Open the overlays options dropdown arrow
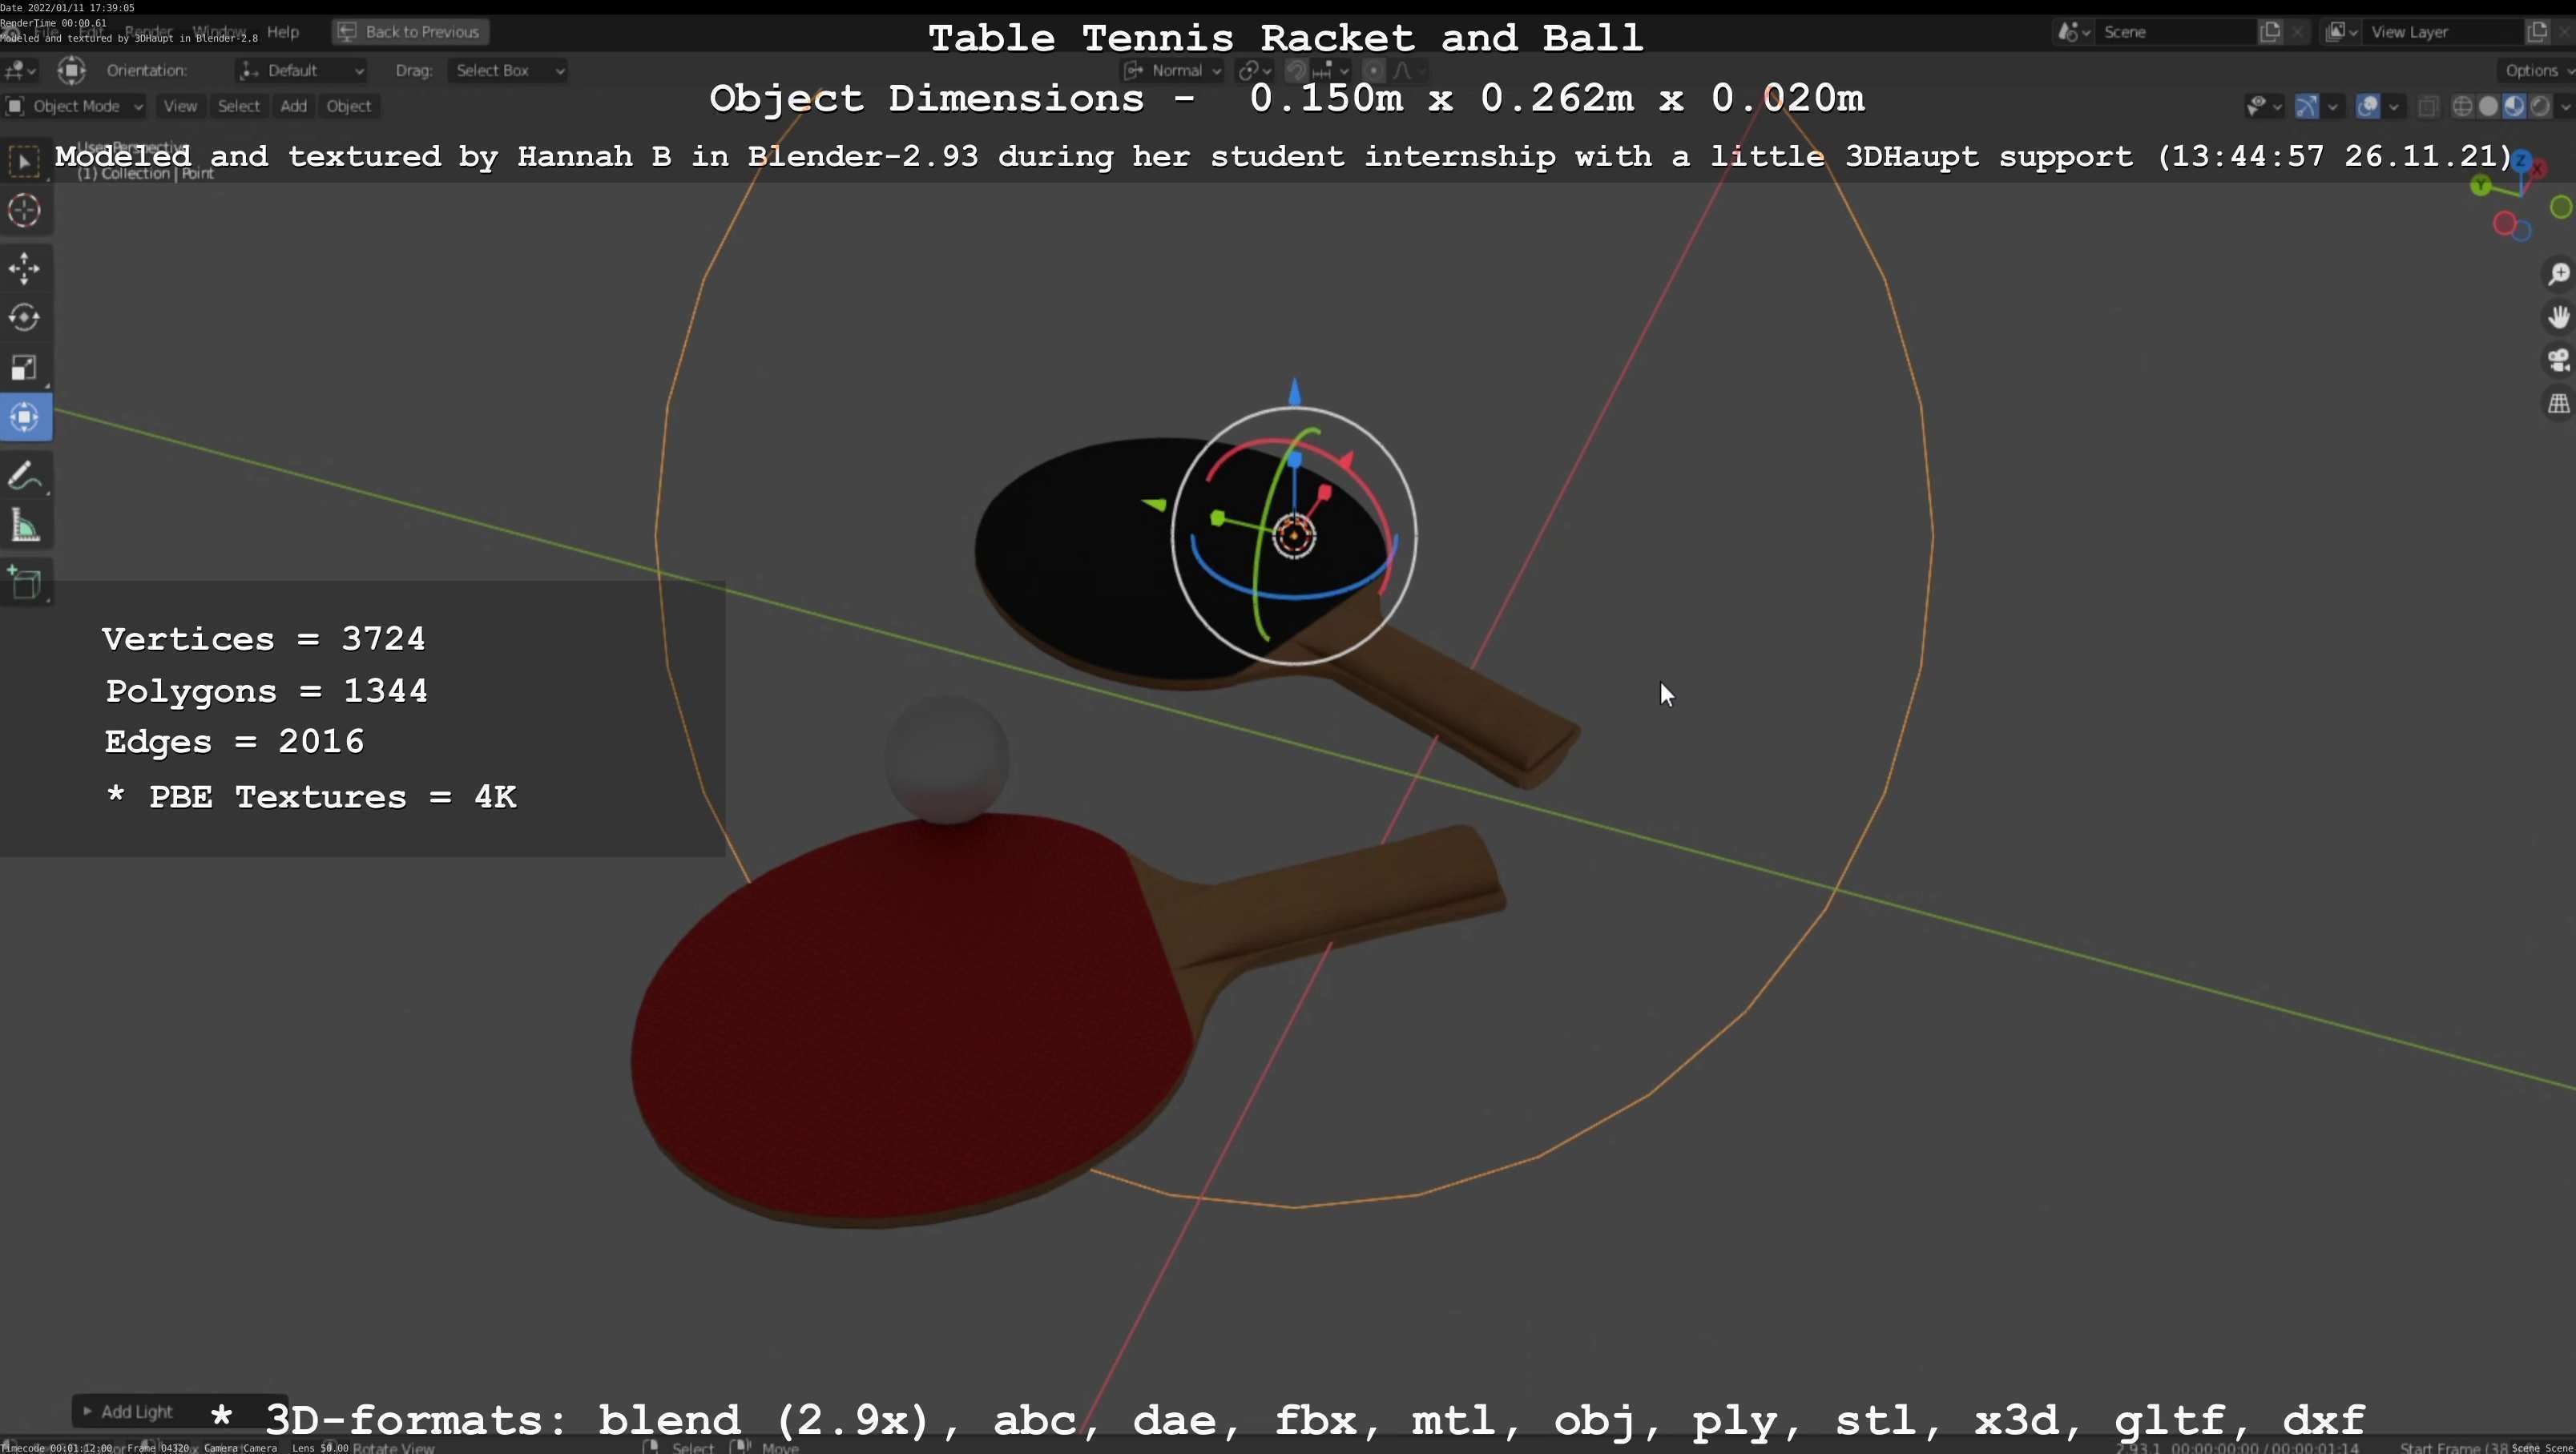 [2393, 106]
